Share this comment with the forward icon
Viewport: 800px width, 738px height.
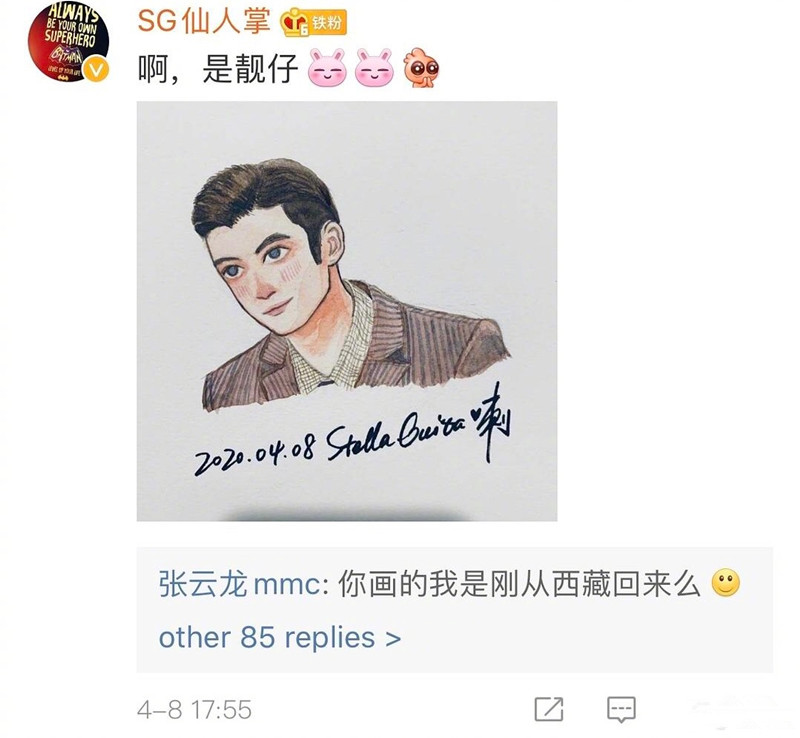pos(549,709)
